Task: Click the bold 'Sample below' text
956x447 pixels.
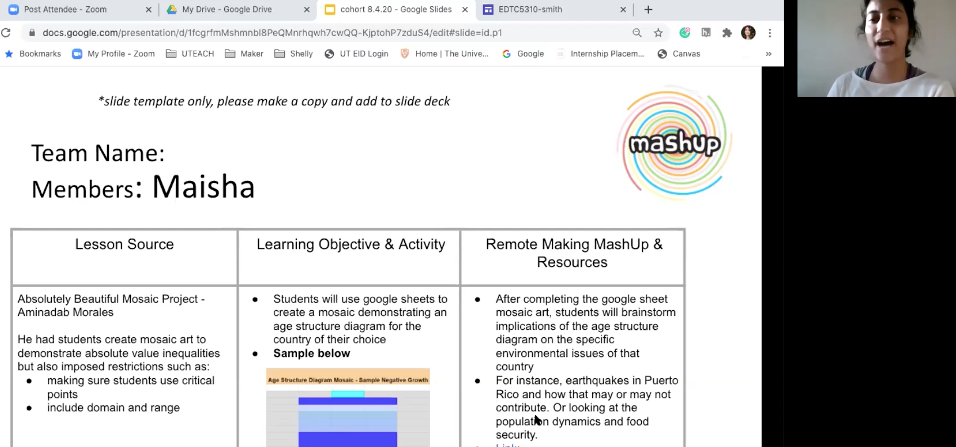Action: point(312,354)
